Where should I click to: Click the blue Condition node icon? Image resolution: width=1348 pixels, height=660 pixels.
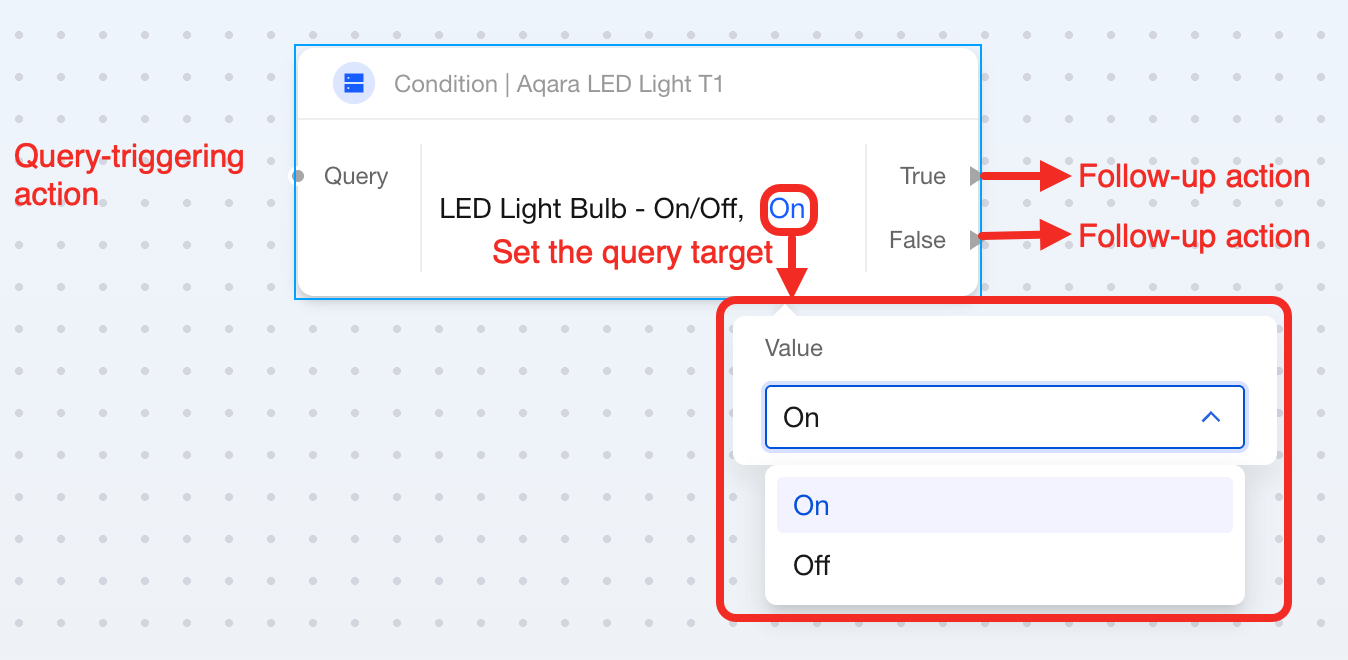[354, 83]
